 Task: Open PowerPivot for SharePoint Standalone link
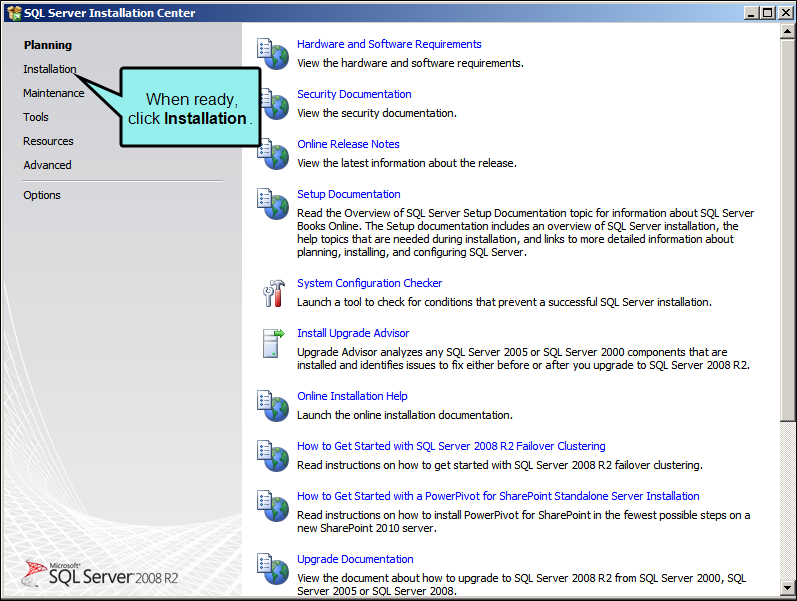pyautogui.click(x=498, y=496)
